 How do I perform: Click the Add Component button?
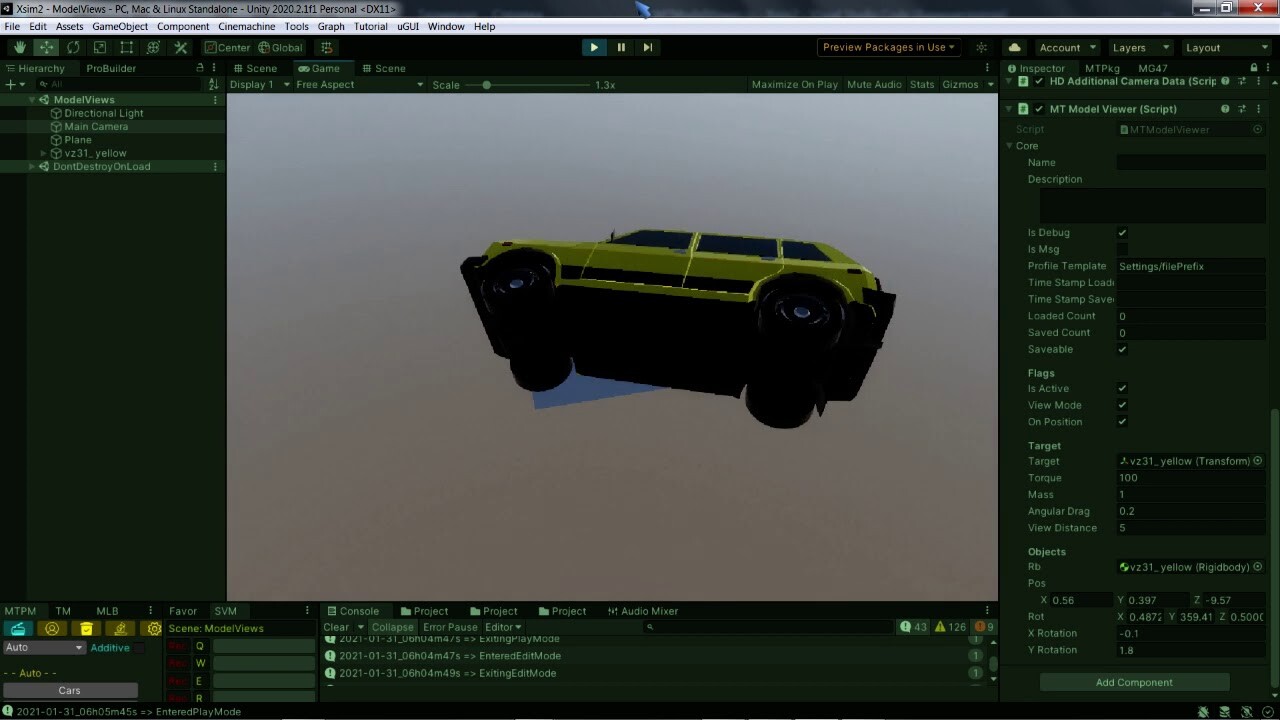(x=1132, y=682)
